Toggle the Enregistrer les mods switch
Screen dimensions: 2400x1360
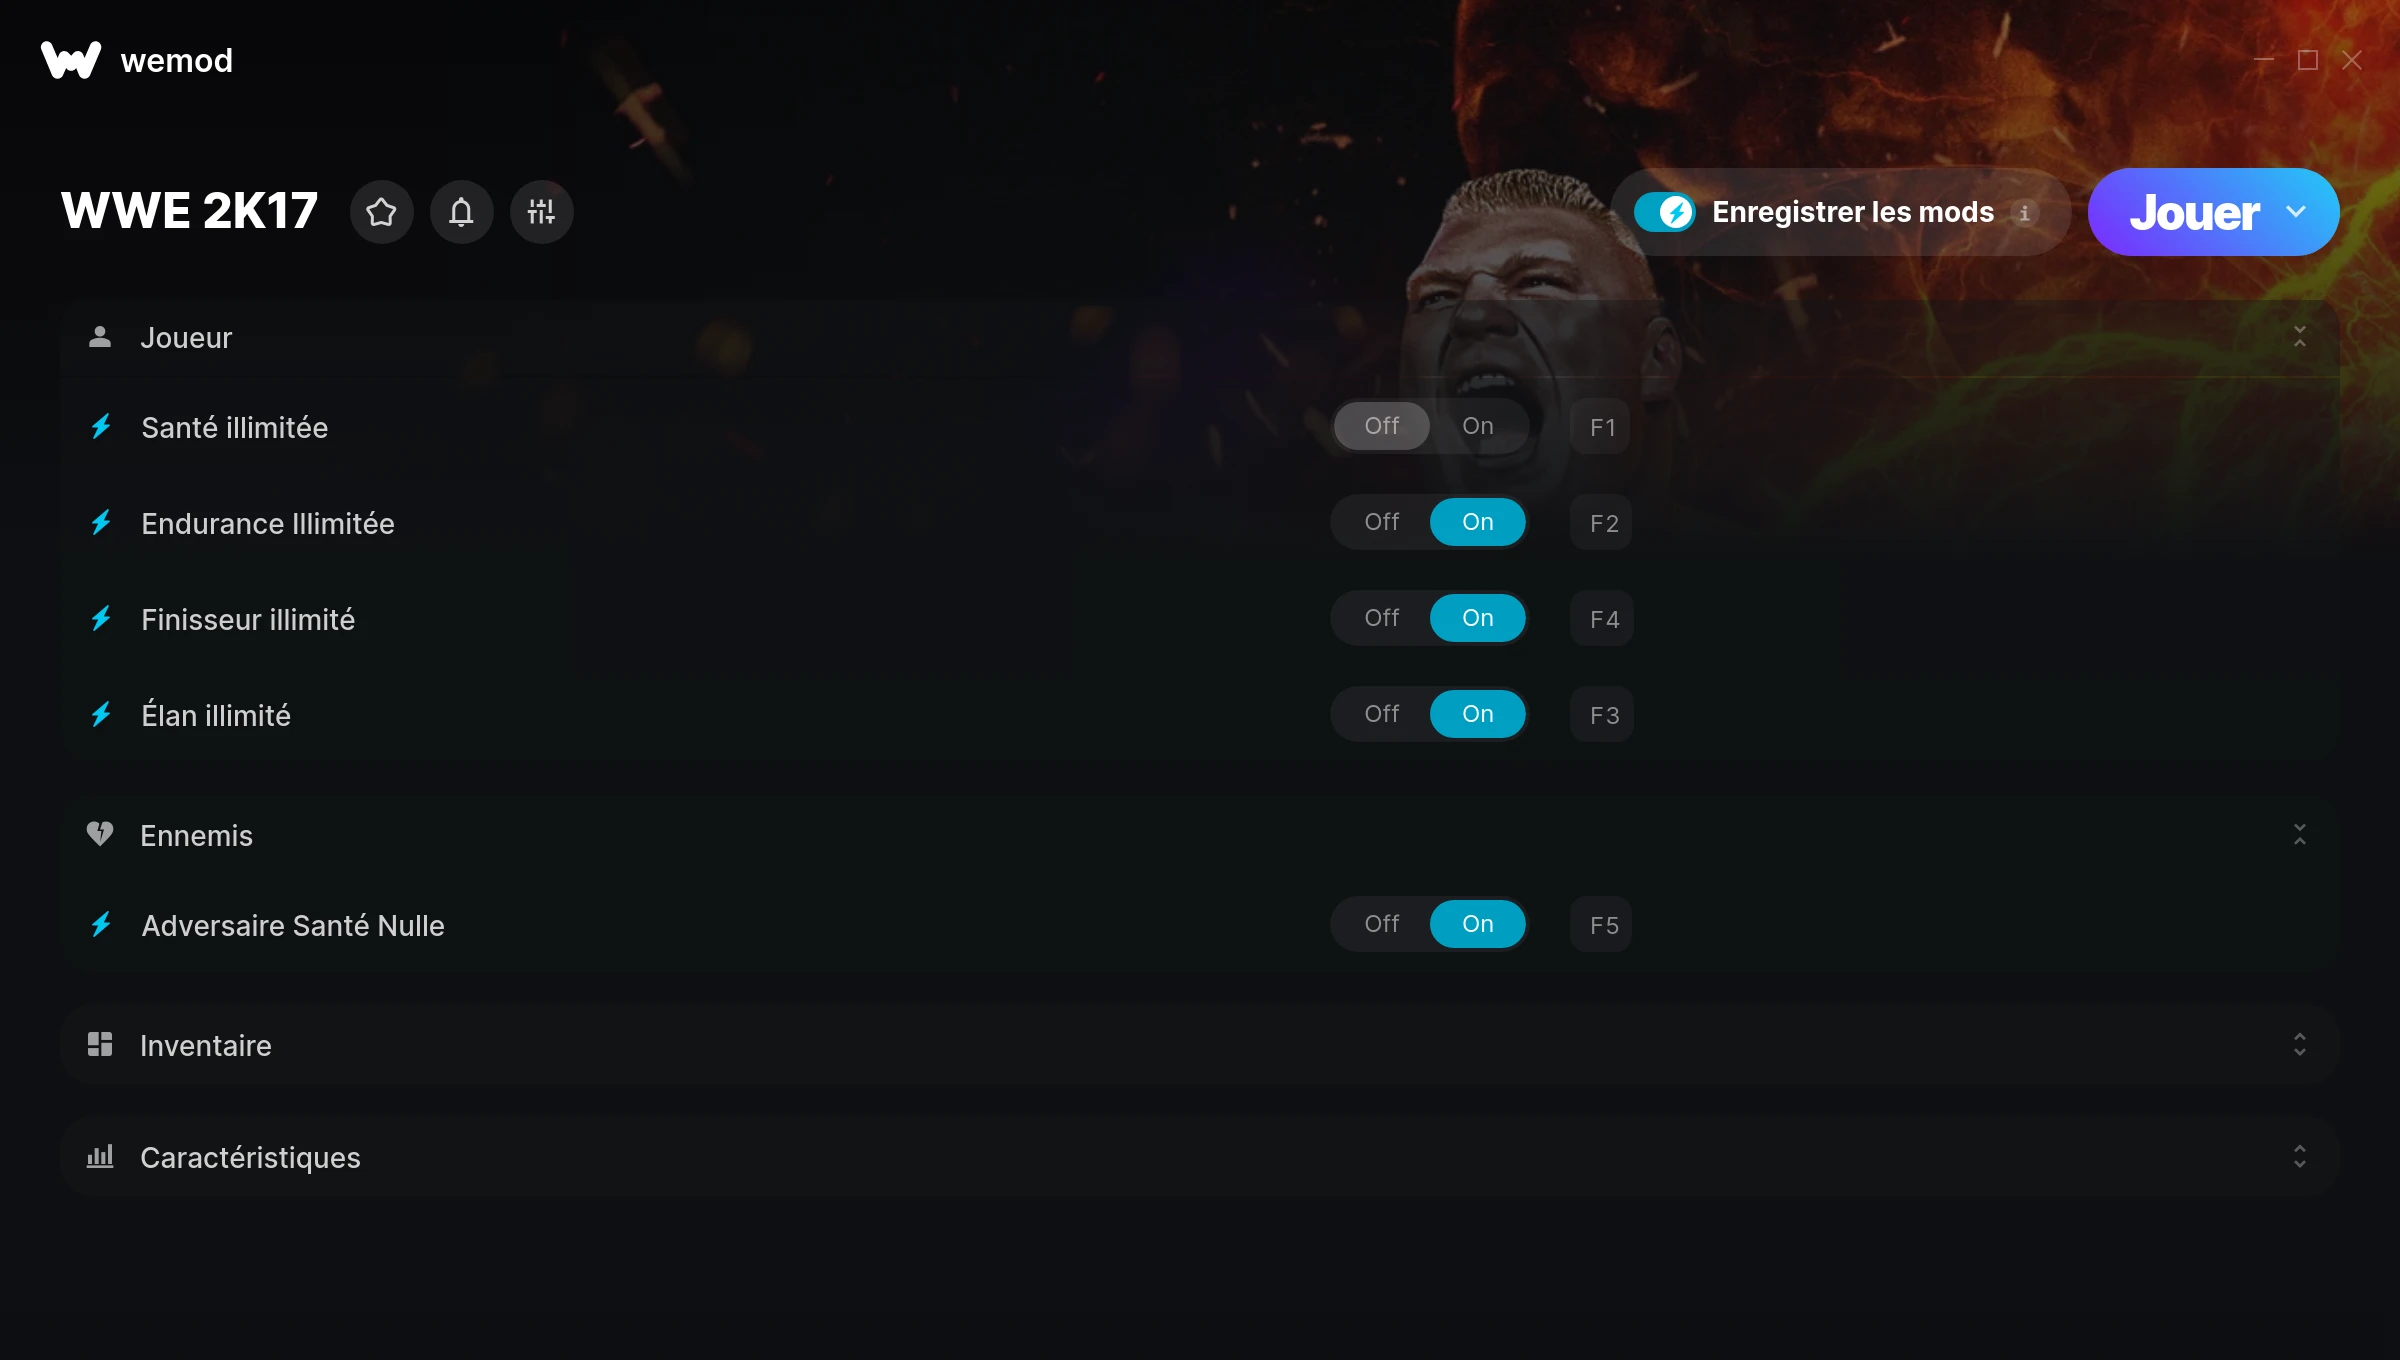click(x=1665, y=212)
